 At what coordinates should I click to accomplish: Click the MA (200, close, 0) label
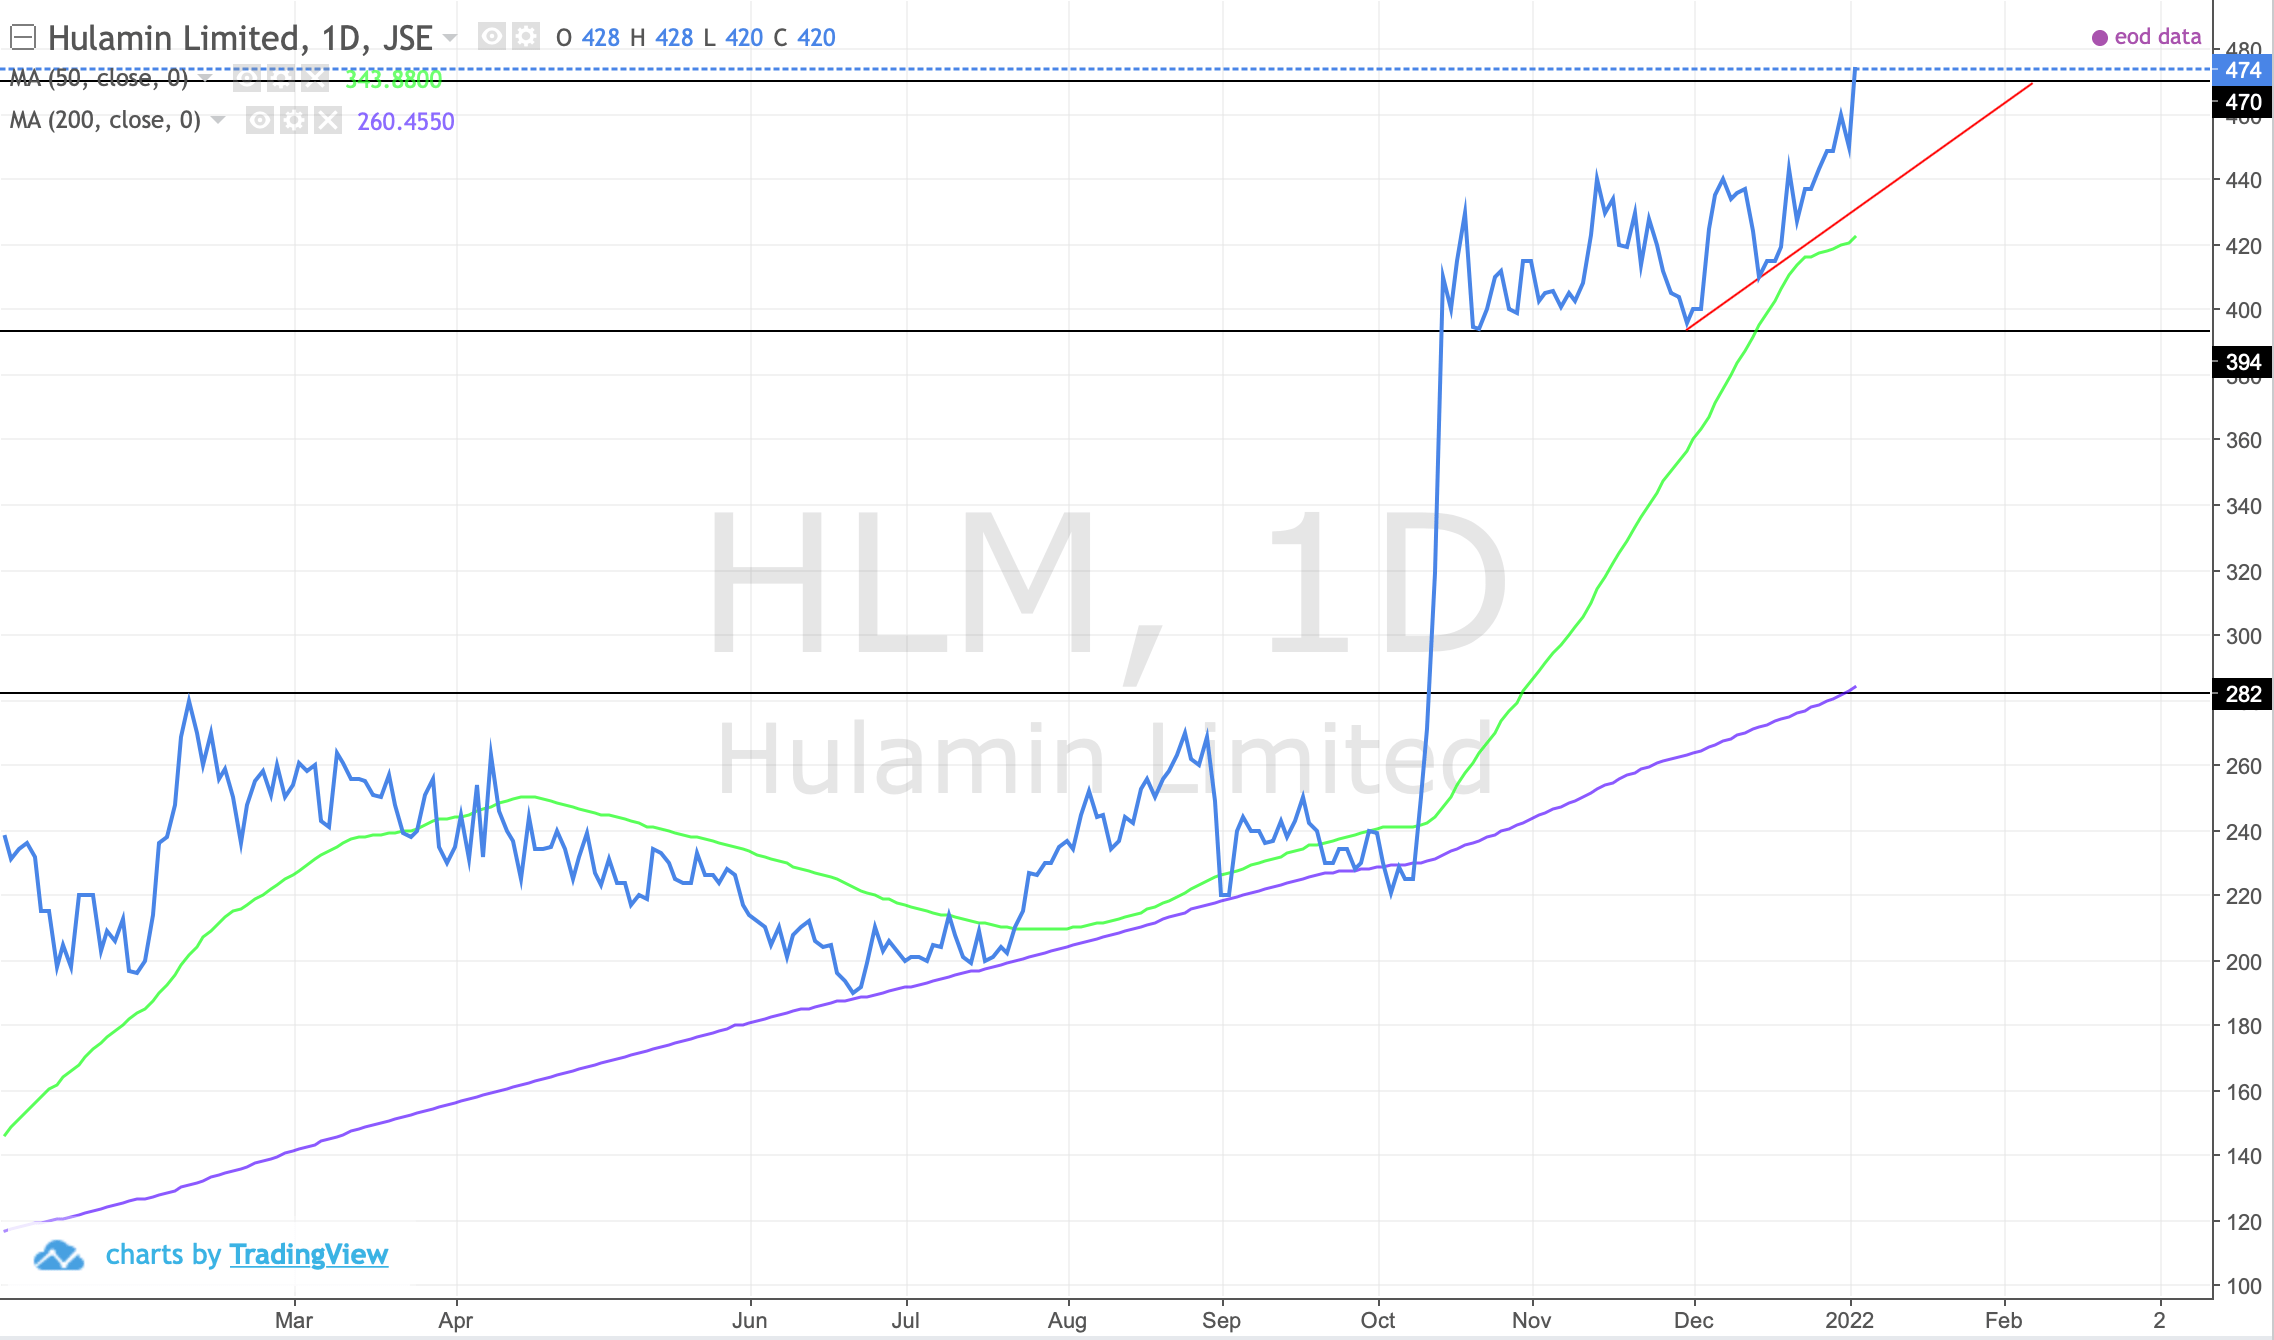[x=105, y=120]
